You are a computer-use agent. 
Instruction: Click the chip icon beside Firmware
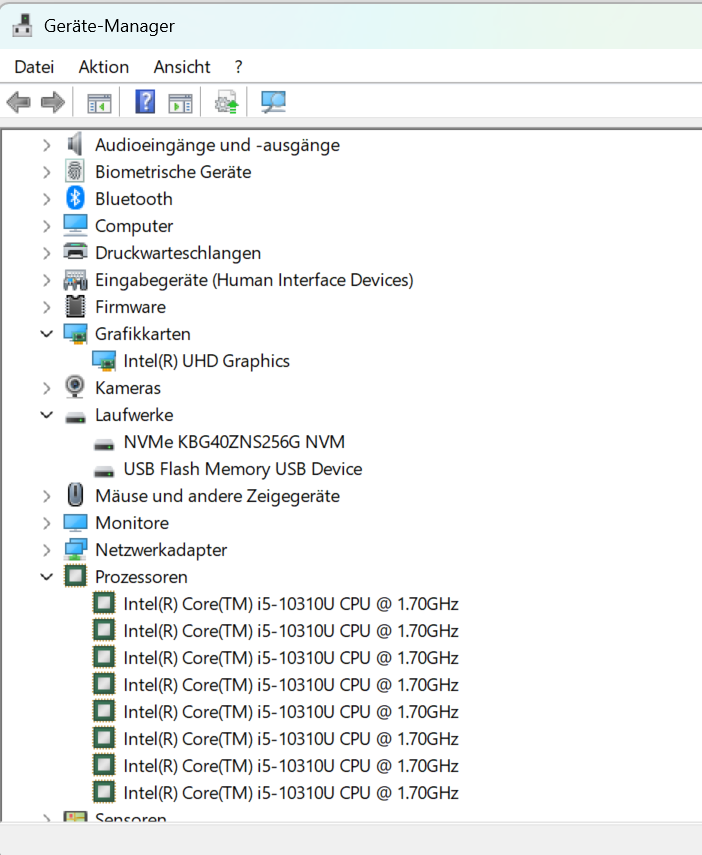tap(75, 306)
